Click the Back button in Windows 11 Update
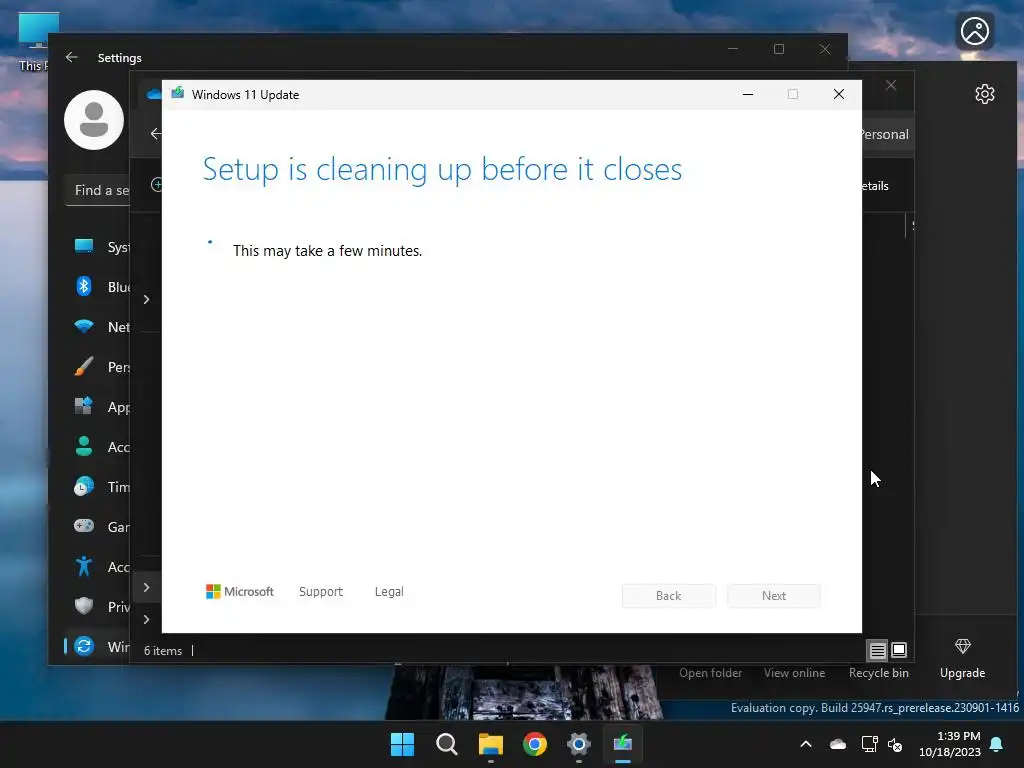 click(x=668, y=596)
